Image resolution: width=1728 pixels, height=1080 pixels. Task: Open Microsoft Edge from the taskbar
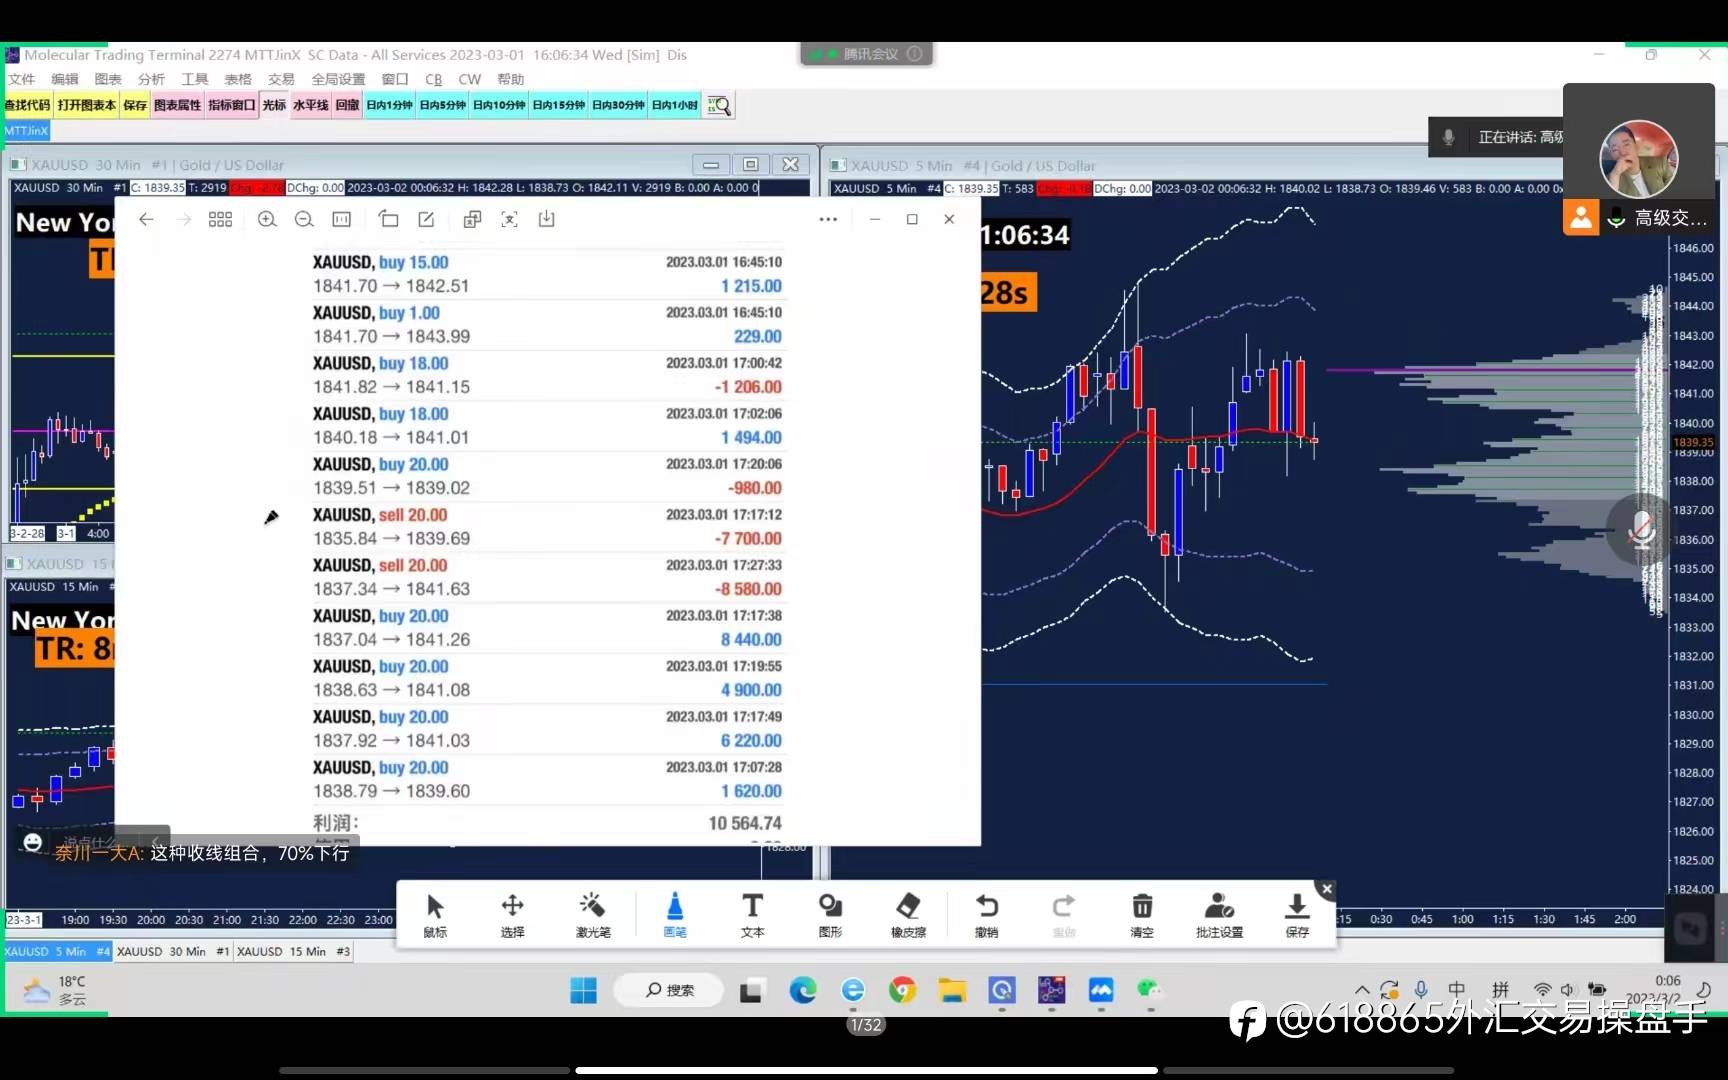tap(803, 990)
